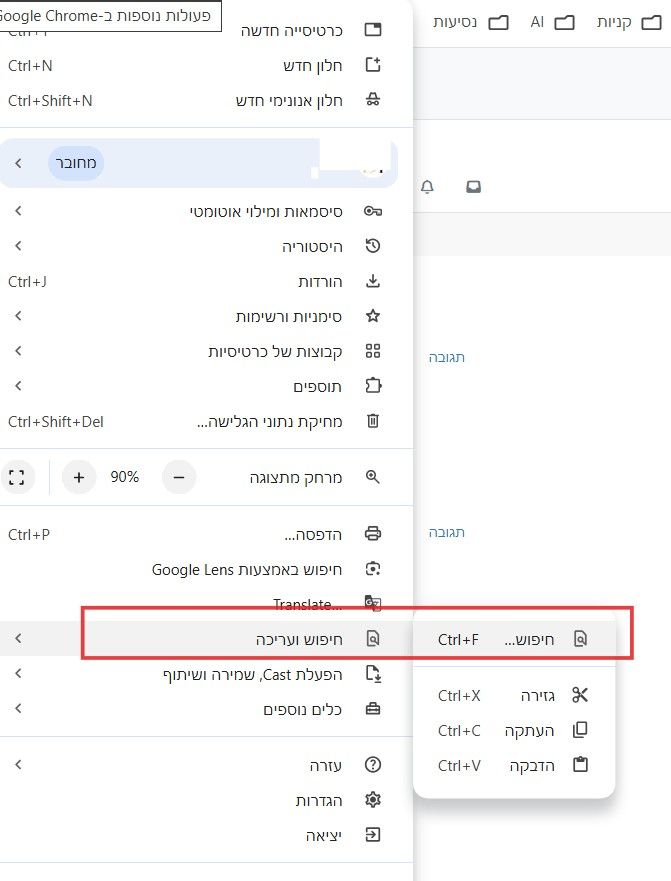Open the 'קניות' bookmarks folder
This screenshot has width=671, height=881.
pyautogui.click(x=628, y=22)
